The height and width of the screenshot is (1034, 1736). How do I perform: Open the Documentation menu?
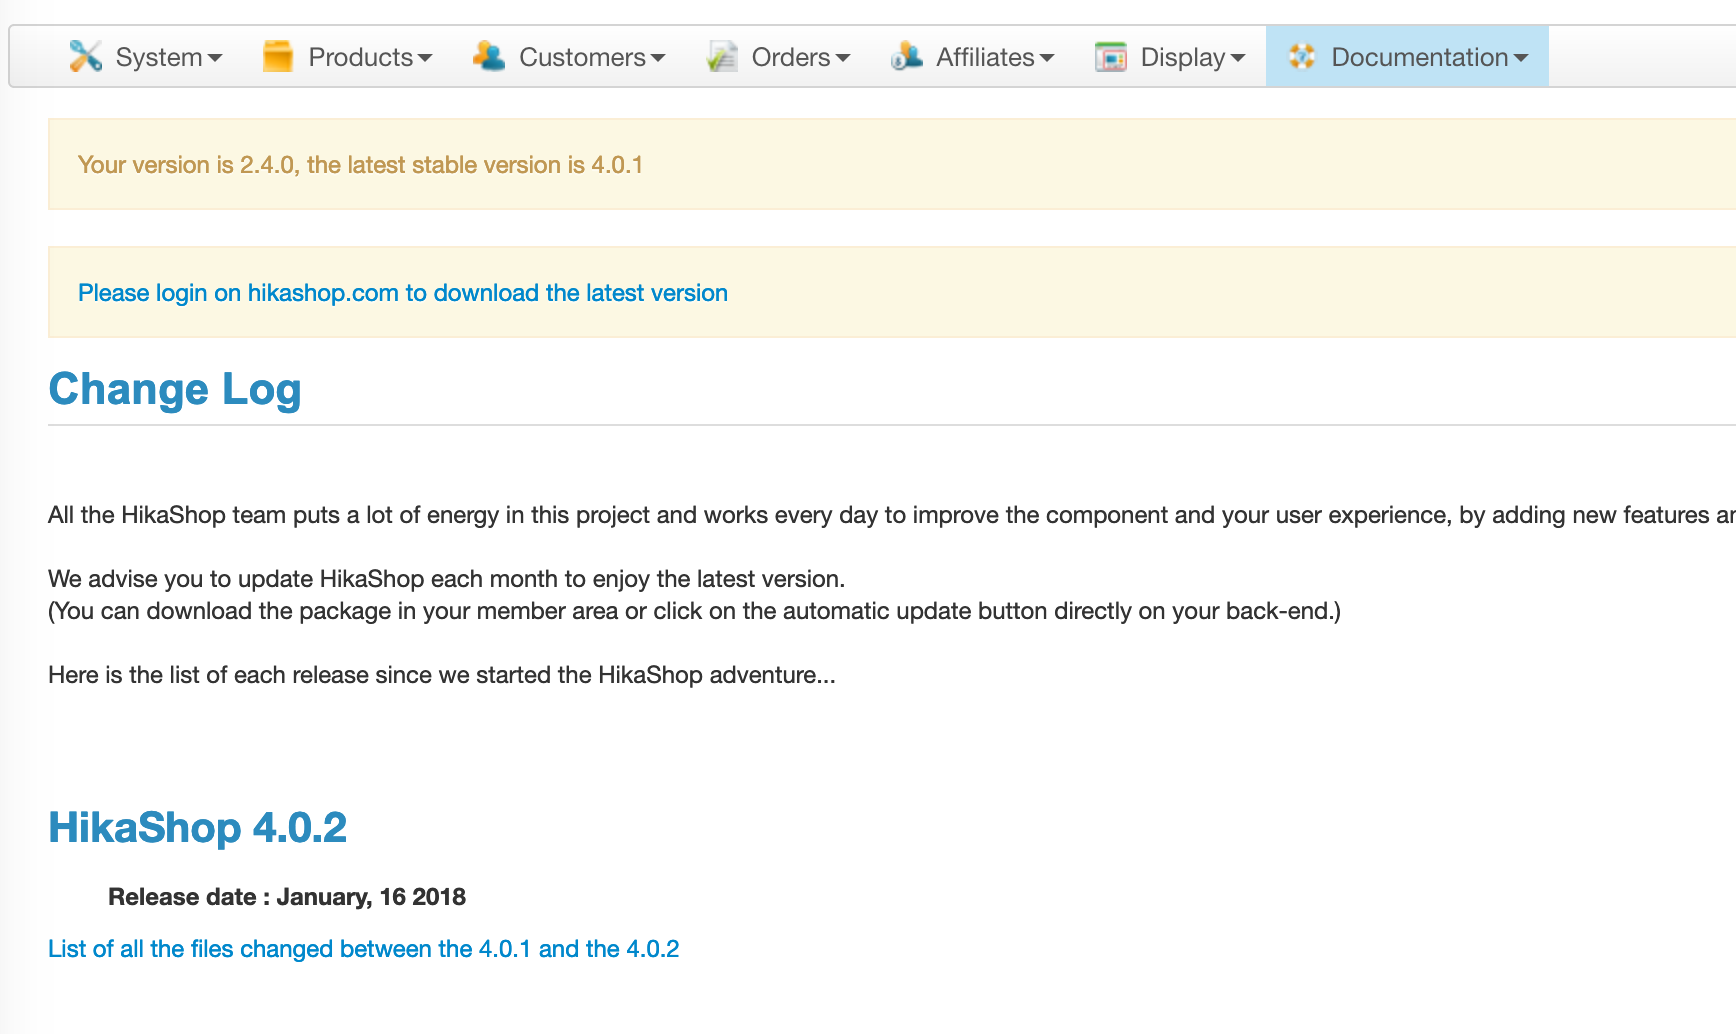[1419, 57]
